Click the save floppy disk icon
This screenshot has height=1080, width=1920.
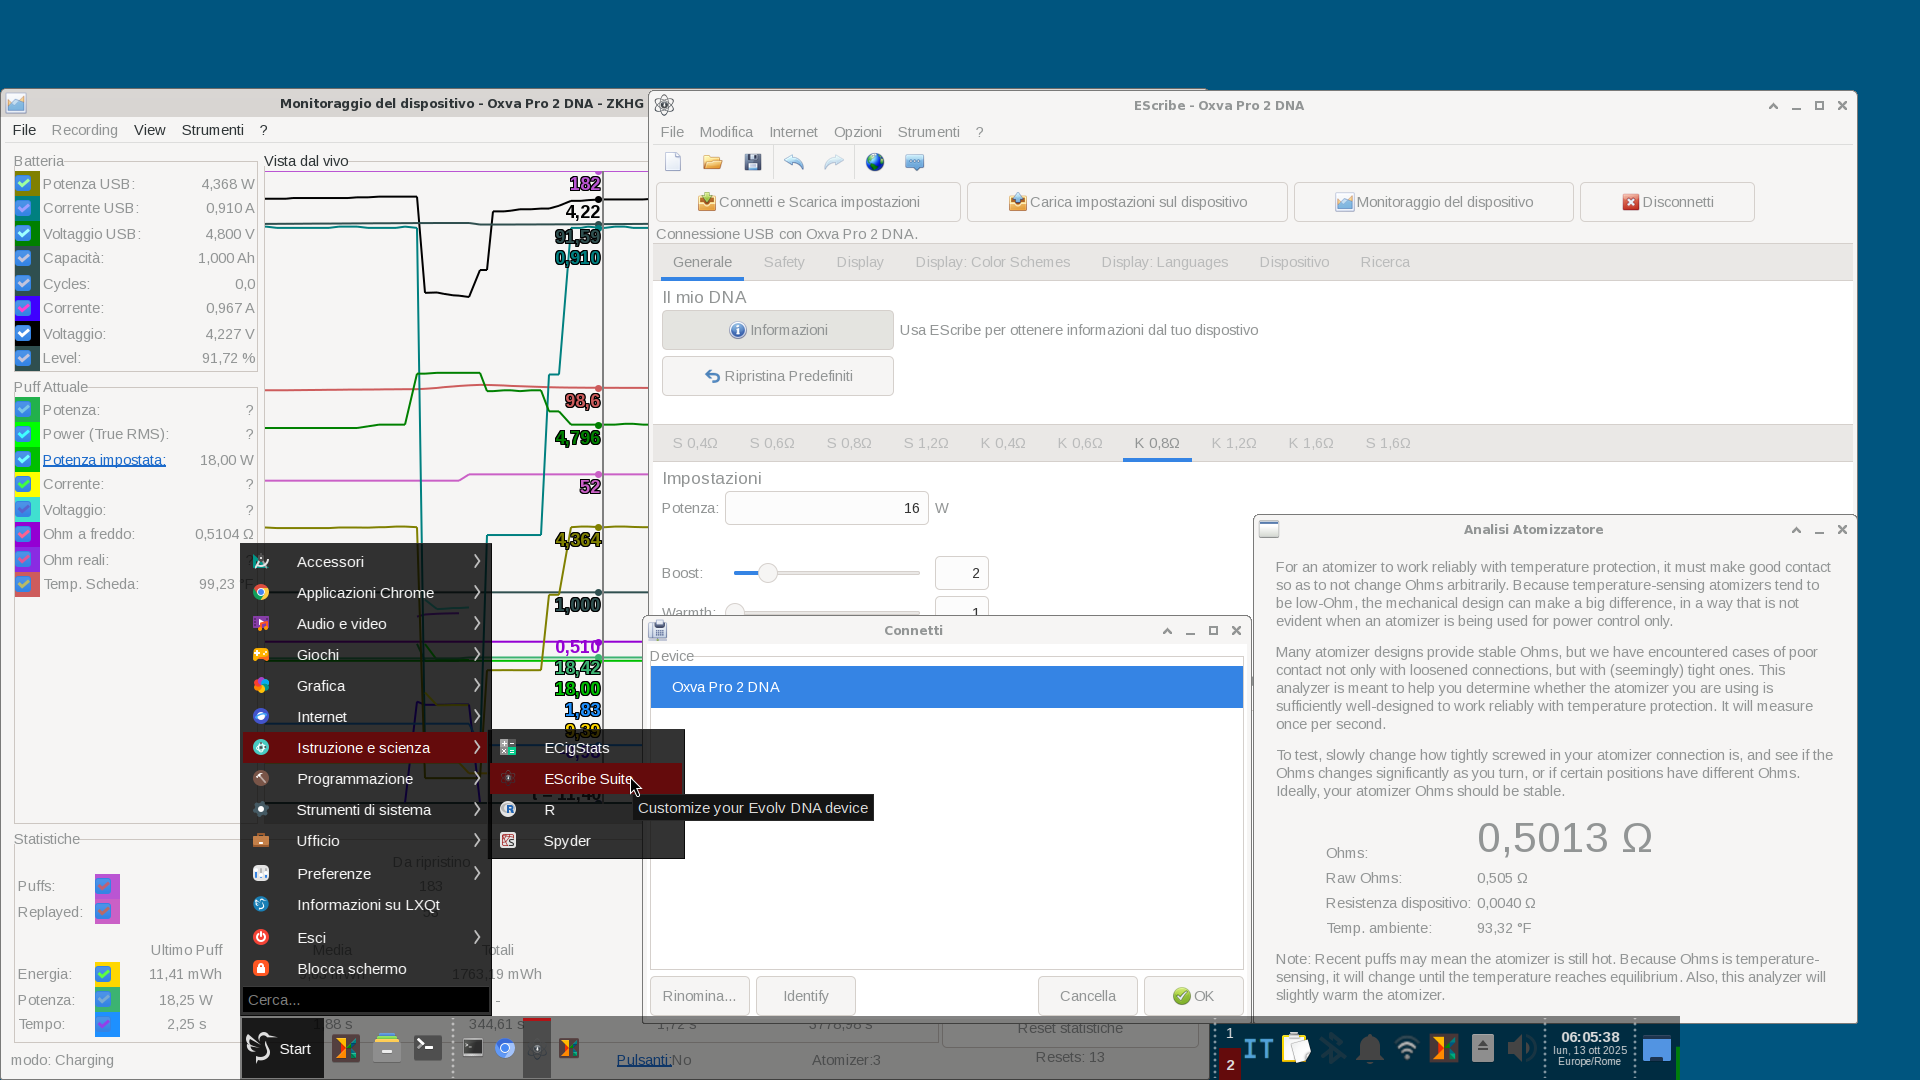pyautogui.click(x=753, y=162)
